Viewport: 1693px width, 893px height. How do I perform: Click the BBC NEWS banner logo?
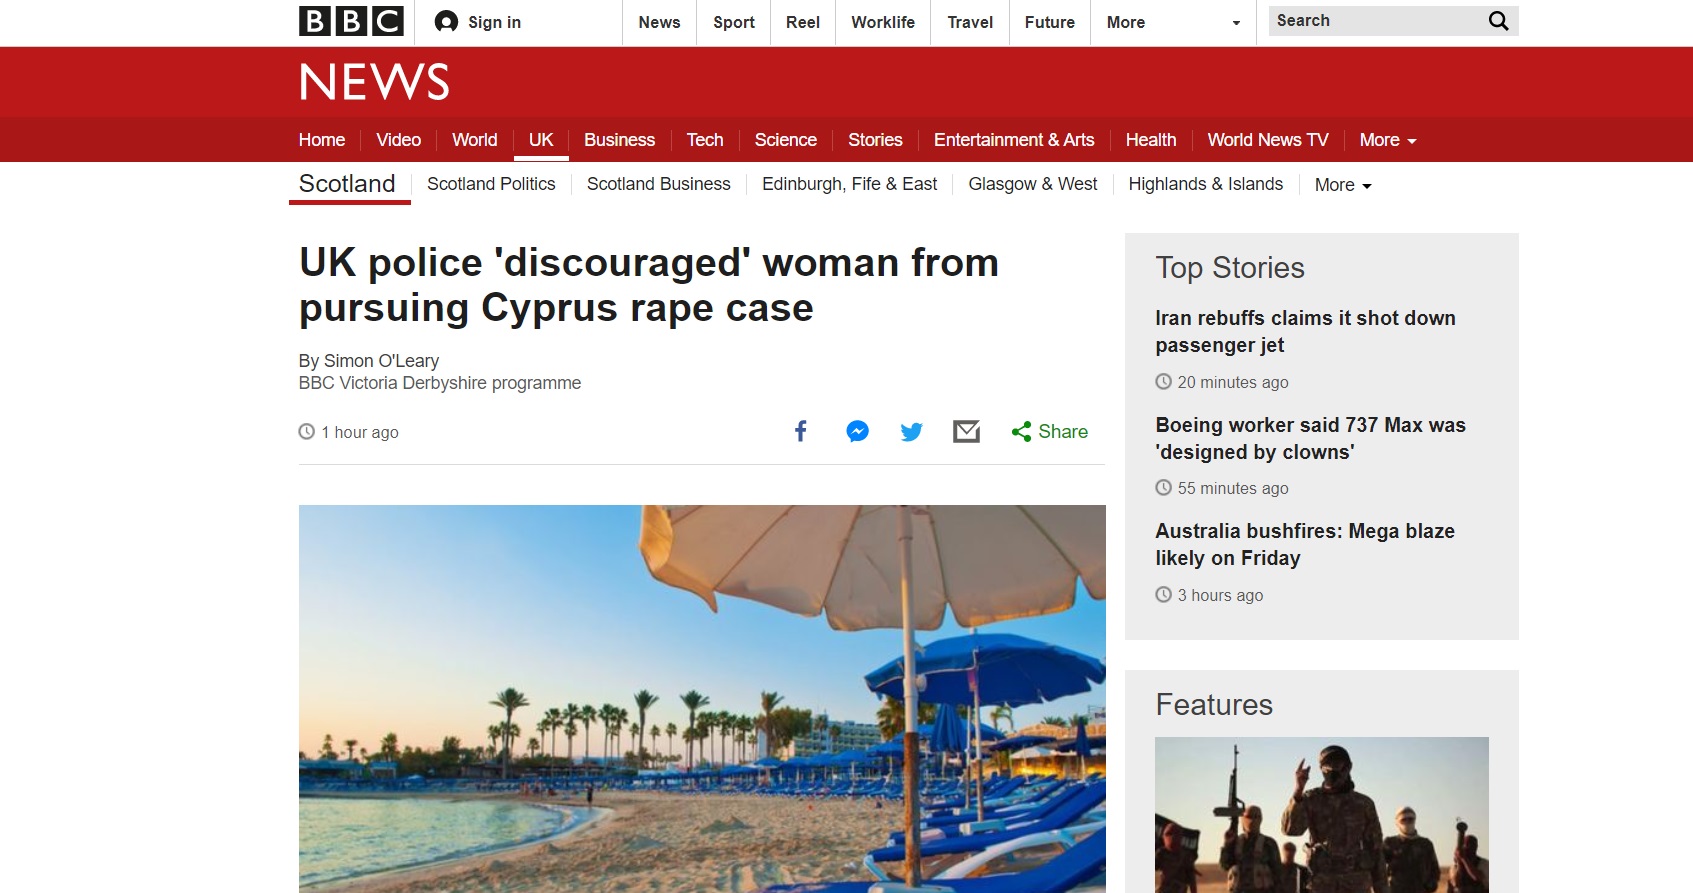click(374, 82)
